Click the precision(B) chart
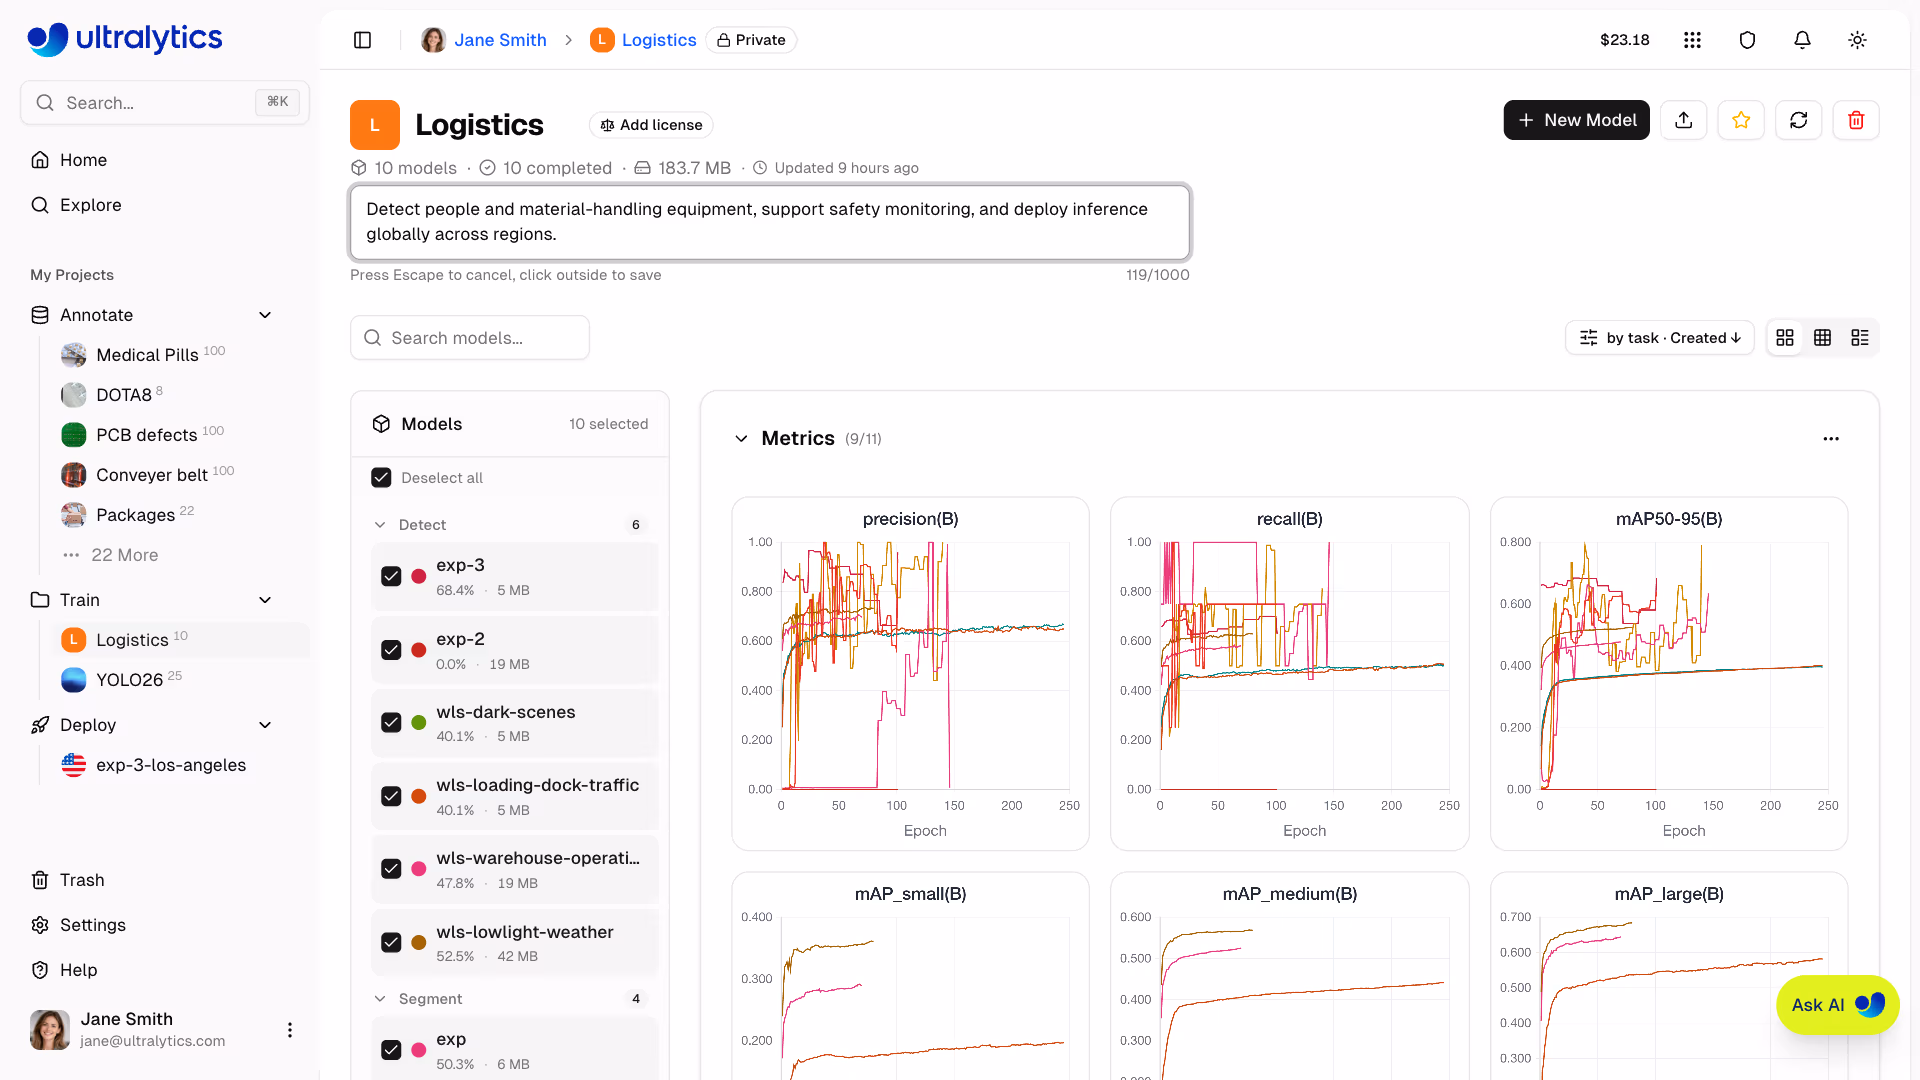Viewport: 1920px width, 1080px height. (911, 674)
